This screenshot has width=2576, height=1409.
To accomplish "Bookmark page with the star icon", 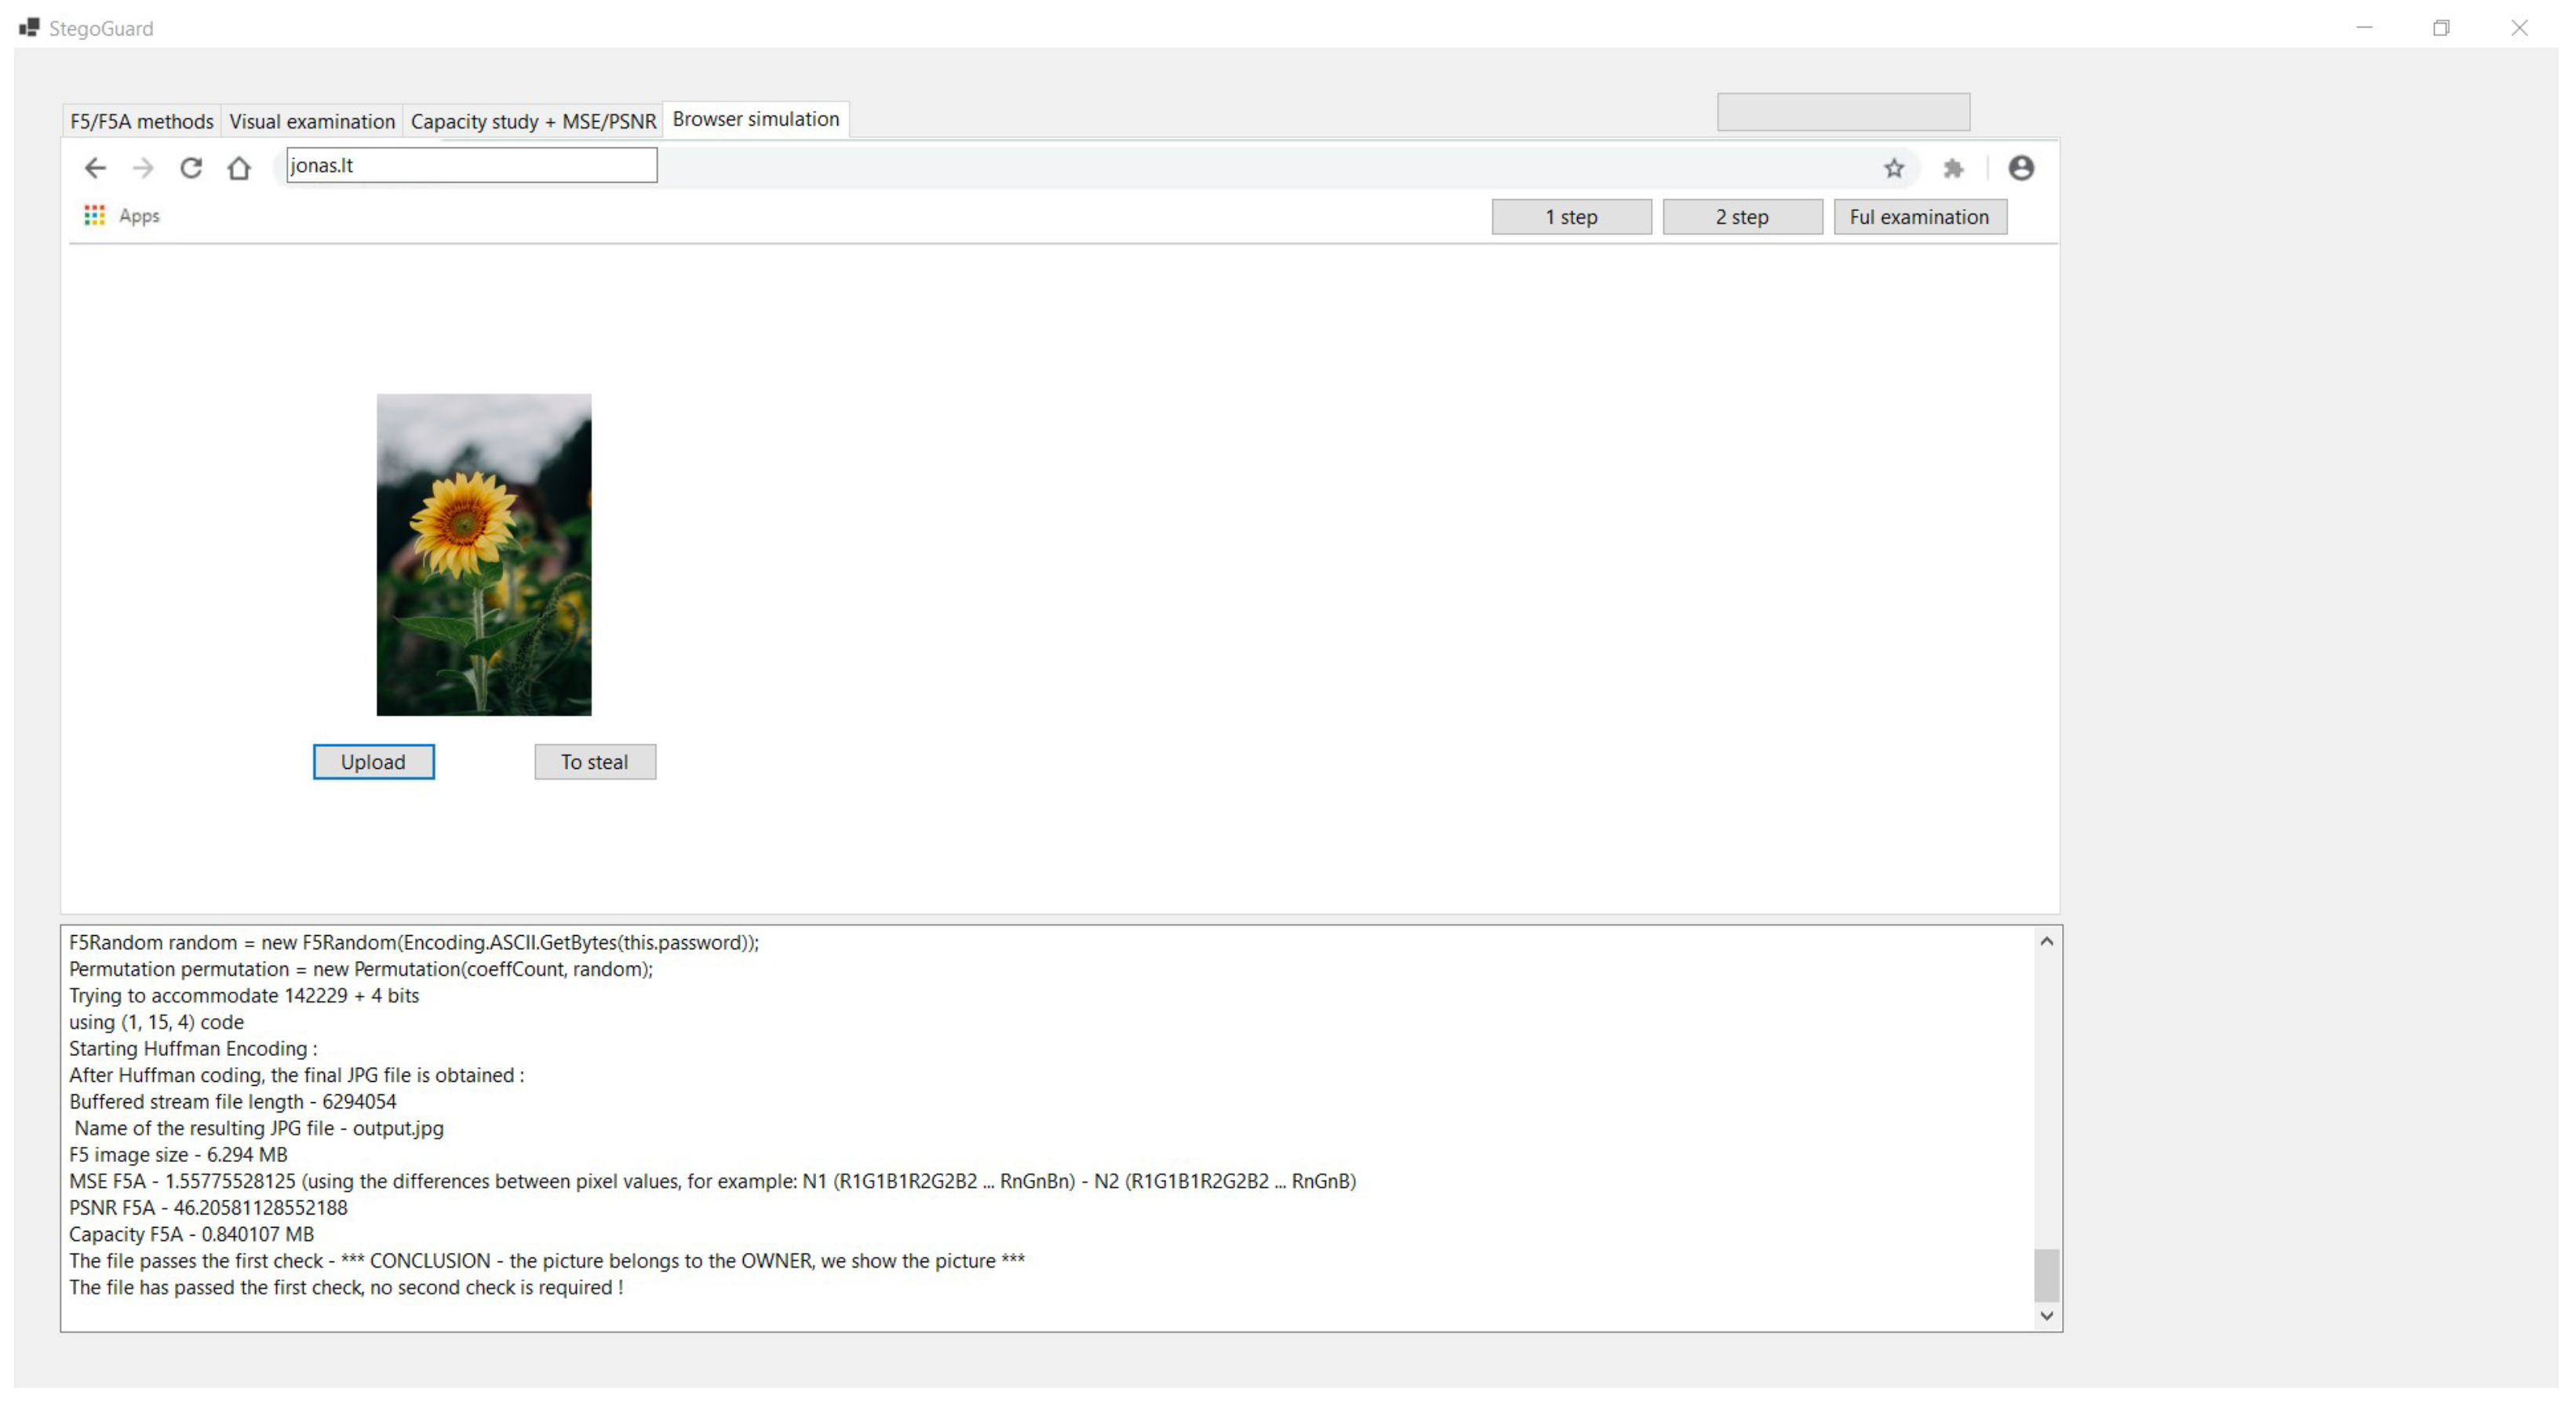I will [x=1894, y=168].
